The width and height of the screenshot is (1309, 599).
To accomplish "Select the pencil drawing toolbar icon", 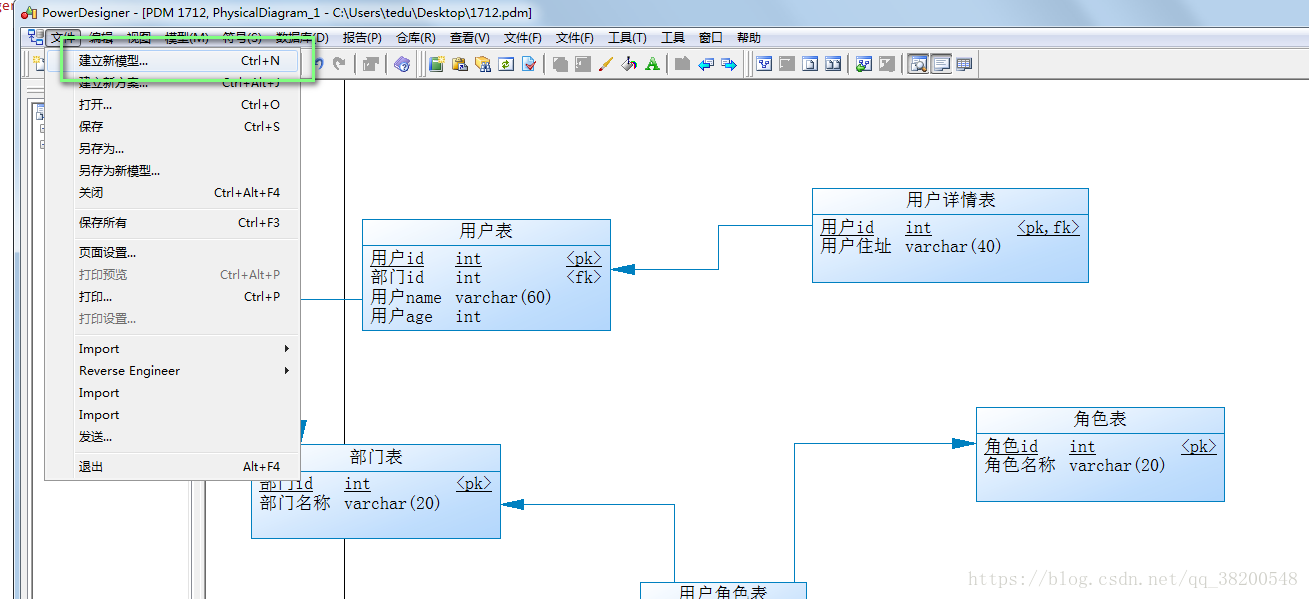I will 605,64.
